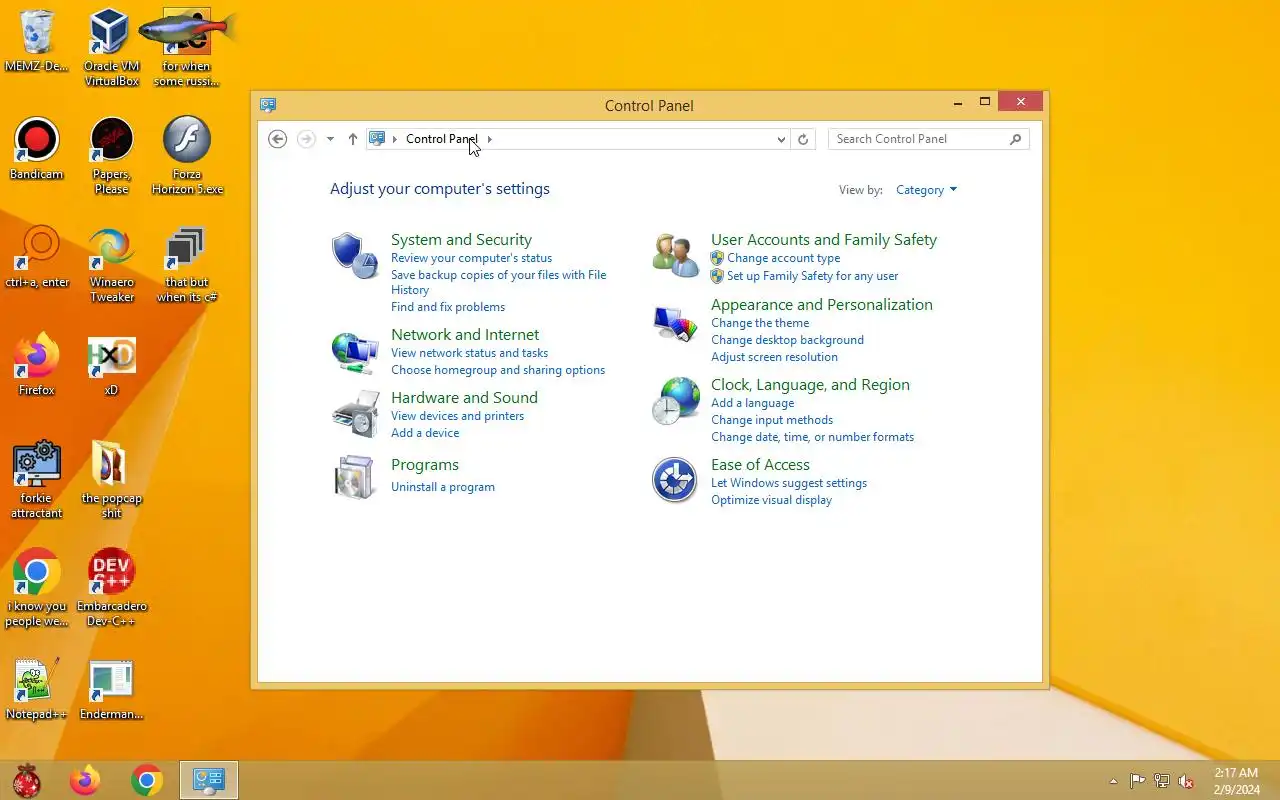Show hidden tray icons arrow
1280x800 pixels.
click(1113, 781)
